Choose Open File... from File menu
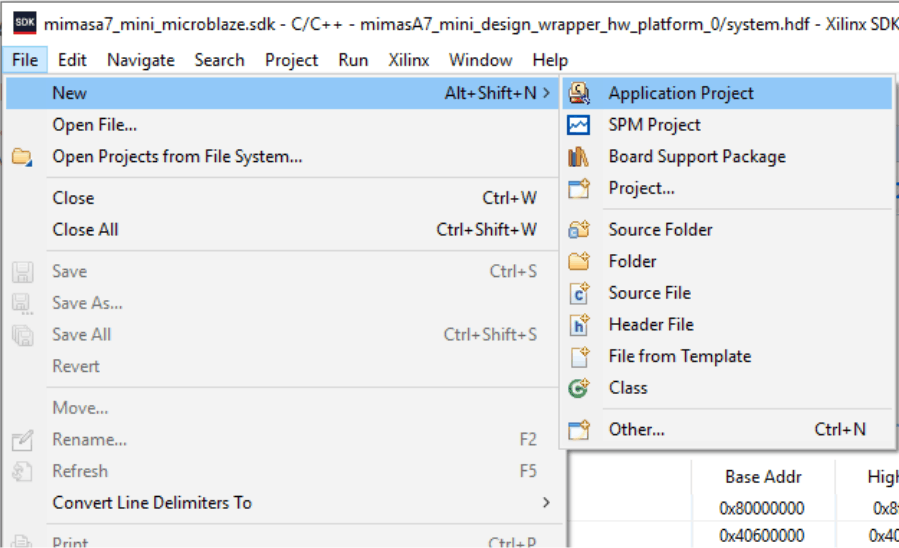This screenshot has width=899, height=548. (95, 125)
